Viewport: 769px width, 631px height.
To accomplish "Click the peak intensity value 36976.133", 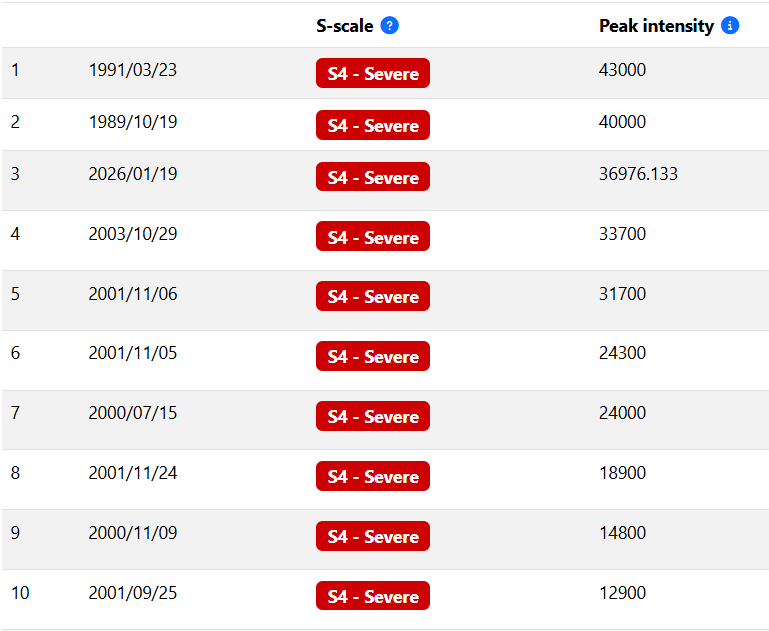I will [638, 174].
